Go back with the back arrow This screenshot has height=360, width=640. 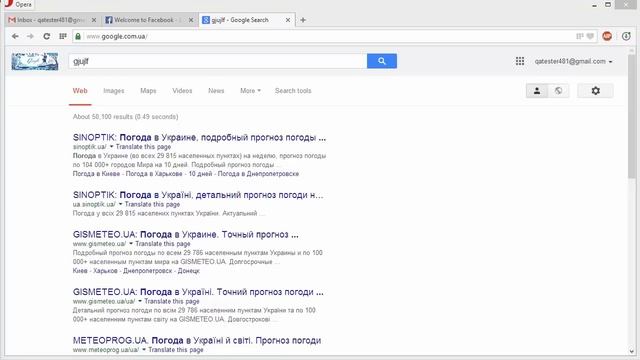click(15, 36)
